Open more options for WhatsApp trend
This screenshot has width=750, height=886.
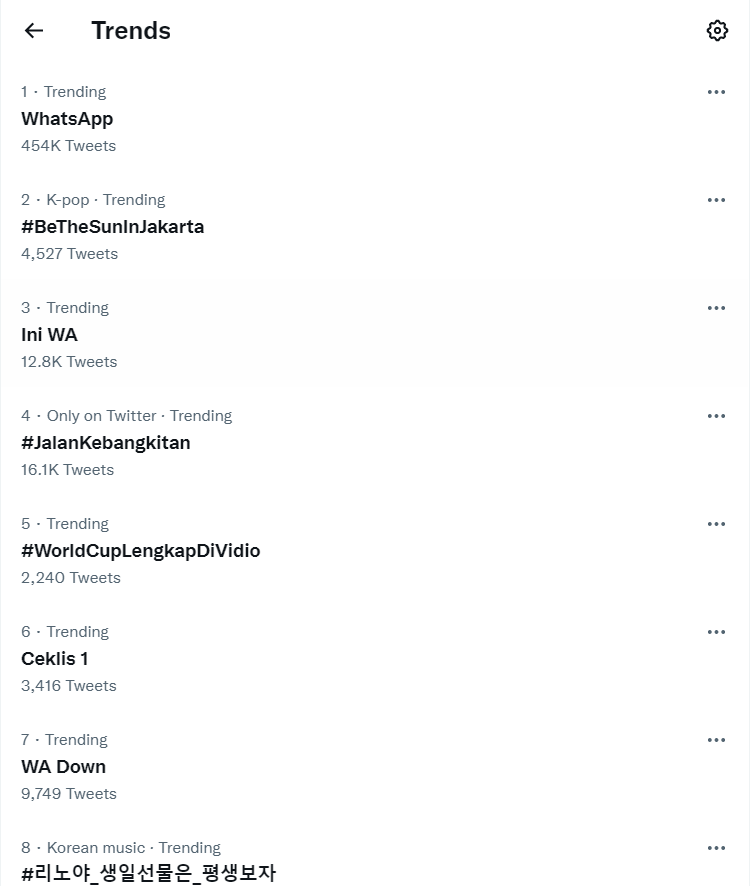pyautogui.click(x=716, y=92)
